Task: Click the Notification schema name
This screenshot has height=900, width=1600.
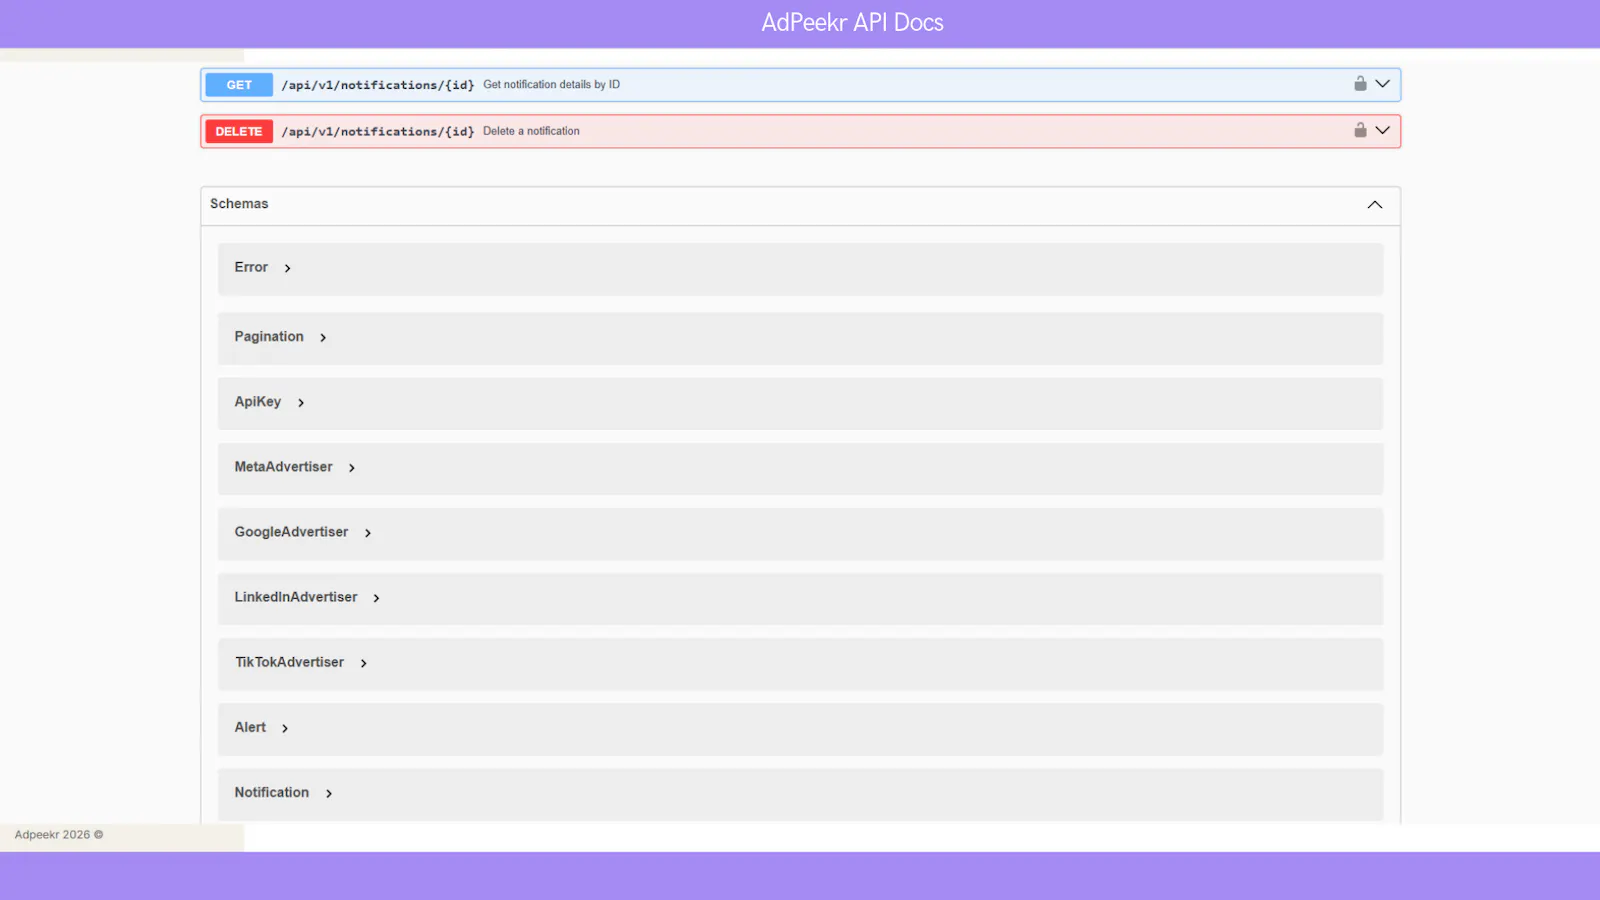Action: 272,792
